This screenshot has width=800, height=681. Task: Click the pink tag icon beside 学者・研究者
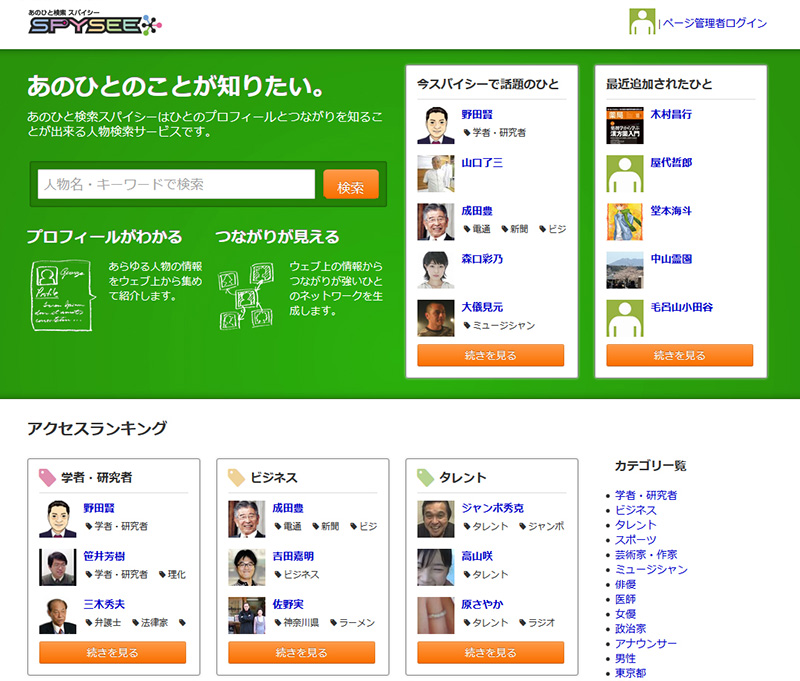[x=47, y=478]
